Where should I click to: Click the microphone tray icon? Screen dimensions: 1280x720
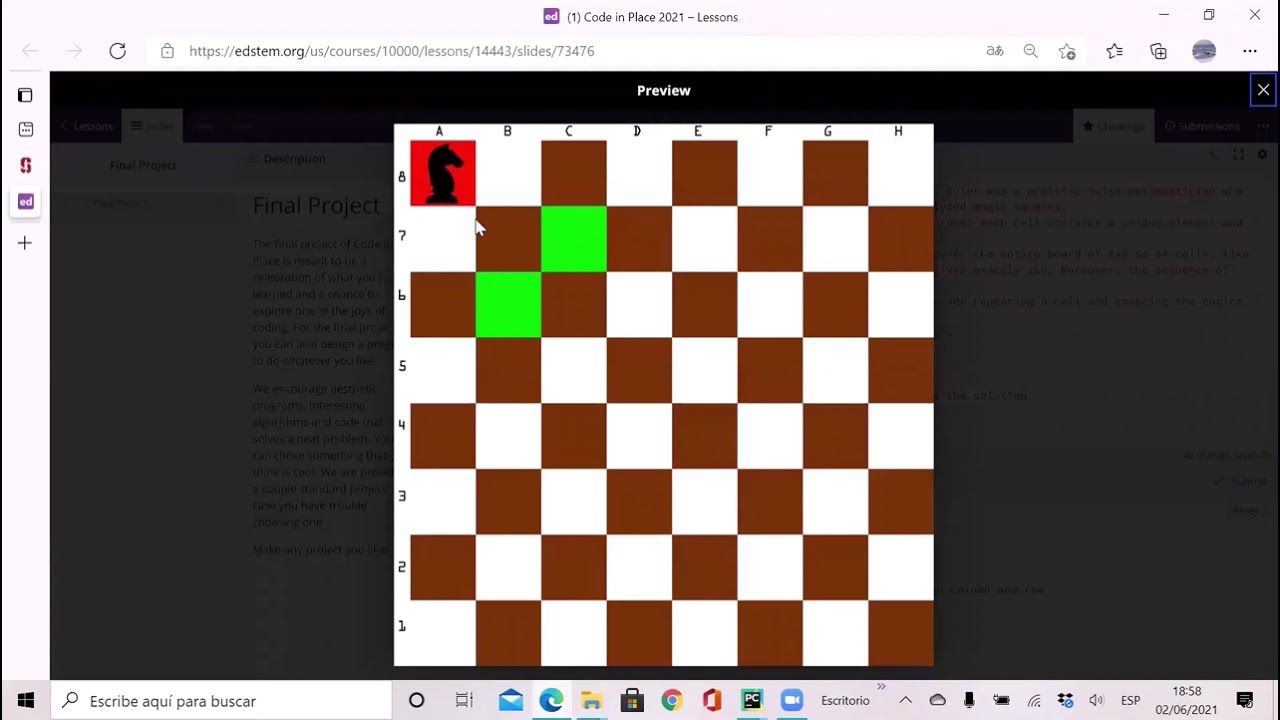[x=969, y=700]
